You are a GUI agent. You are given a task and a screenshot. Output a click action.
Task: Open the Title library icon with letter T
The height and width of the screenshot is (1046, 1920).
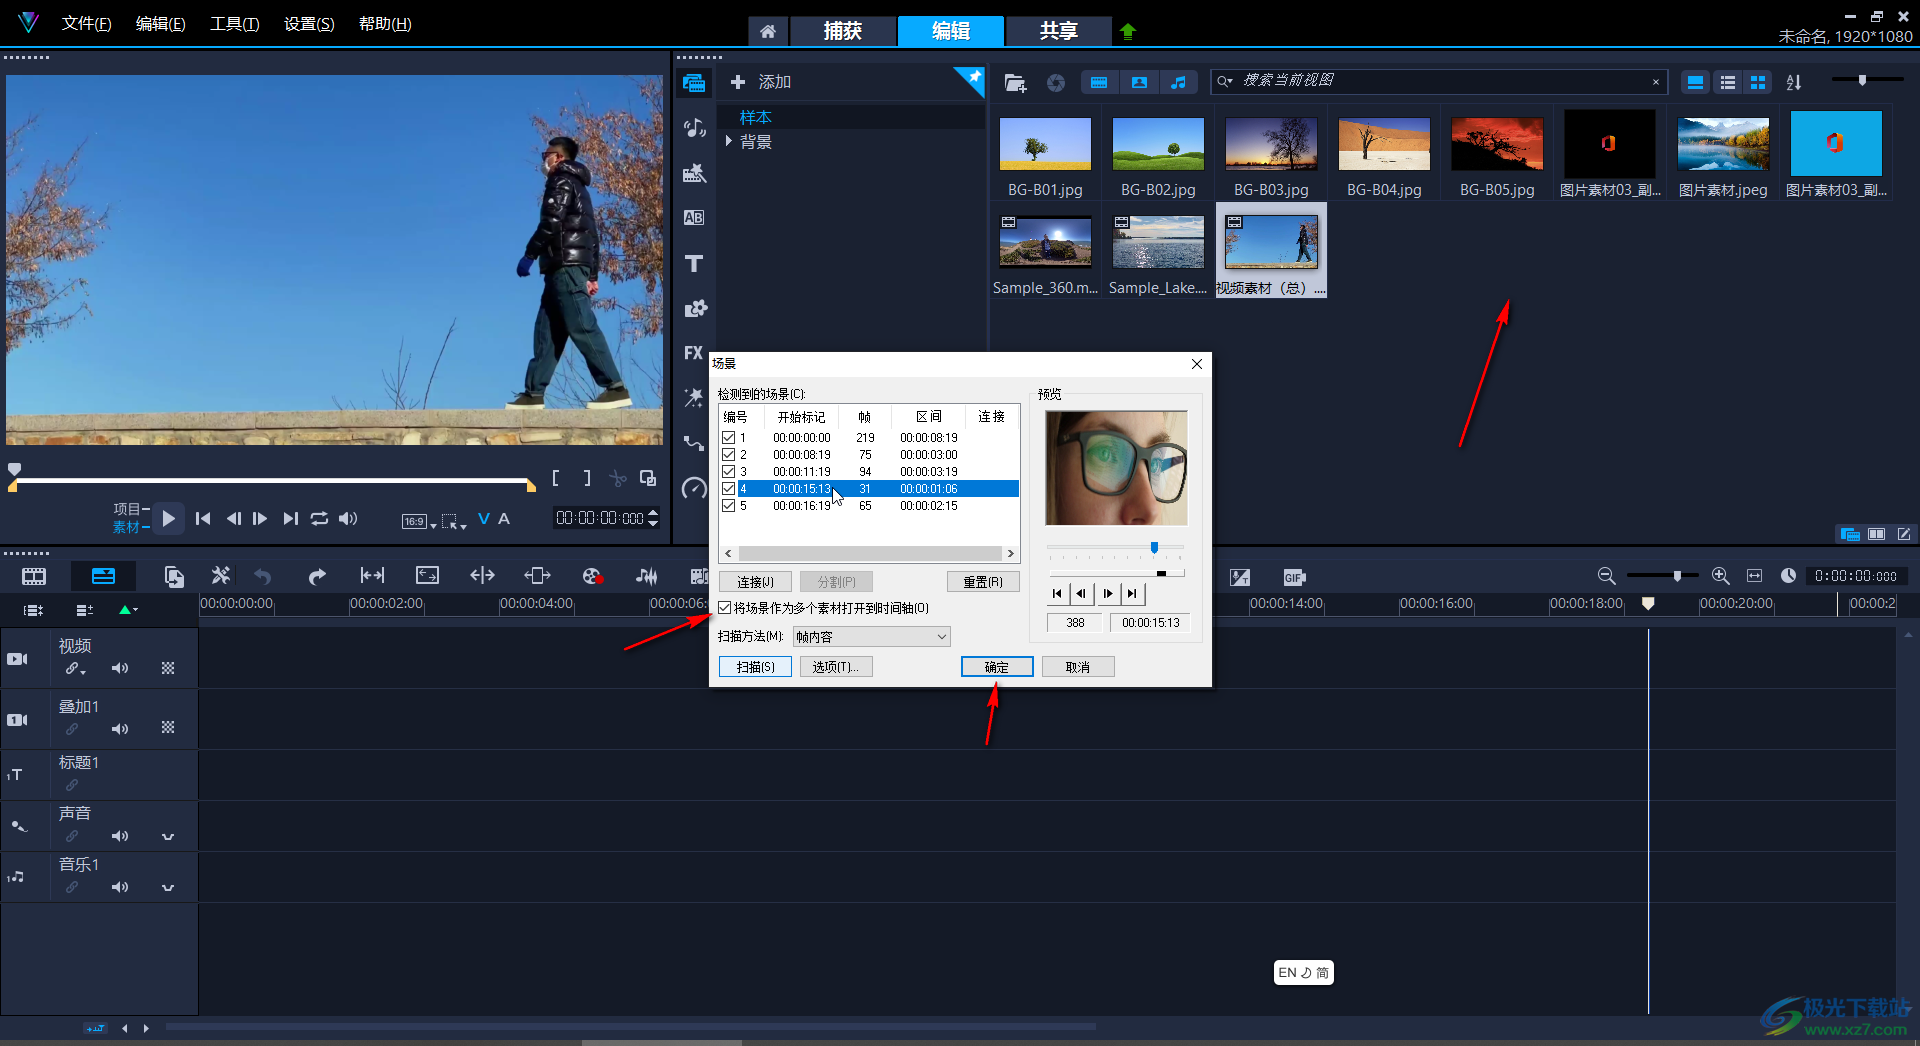click(694, 263)
